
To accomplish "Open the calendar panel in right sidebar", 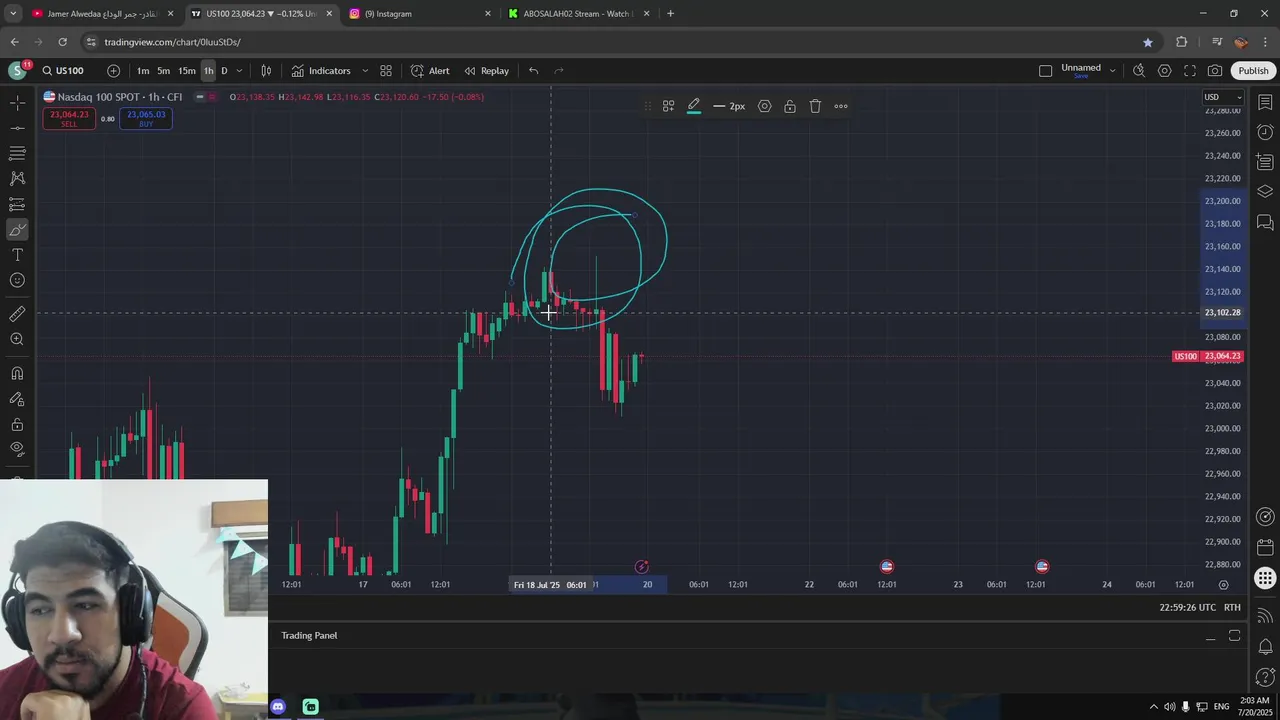I will pos(1265,548).
